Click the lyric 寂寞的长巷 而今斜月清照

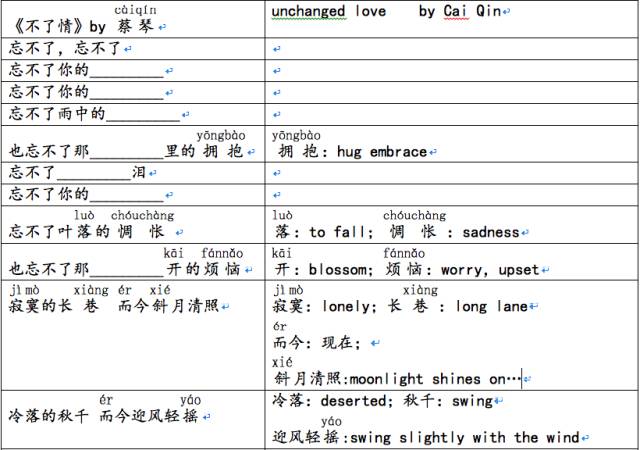pyautogui.click(x=114, y=306)
